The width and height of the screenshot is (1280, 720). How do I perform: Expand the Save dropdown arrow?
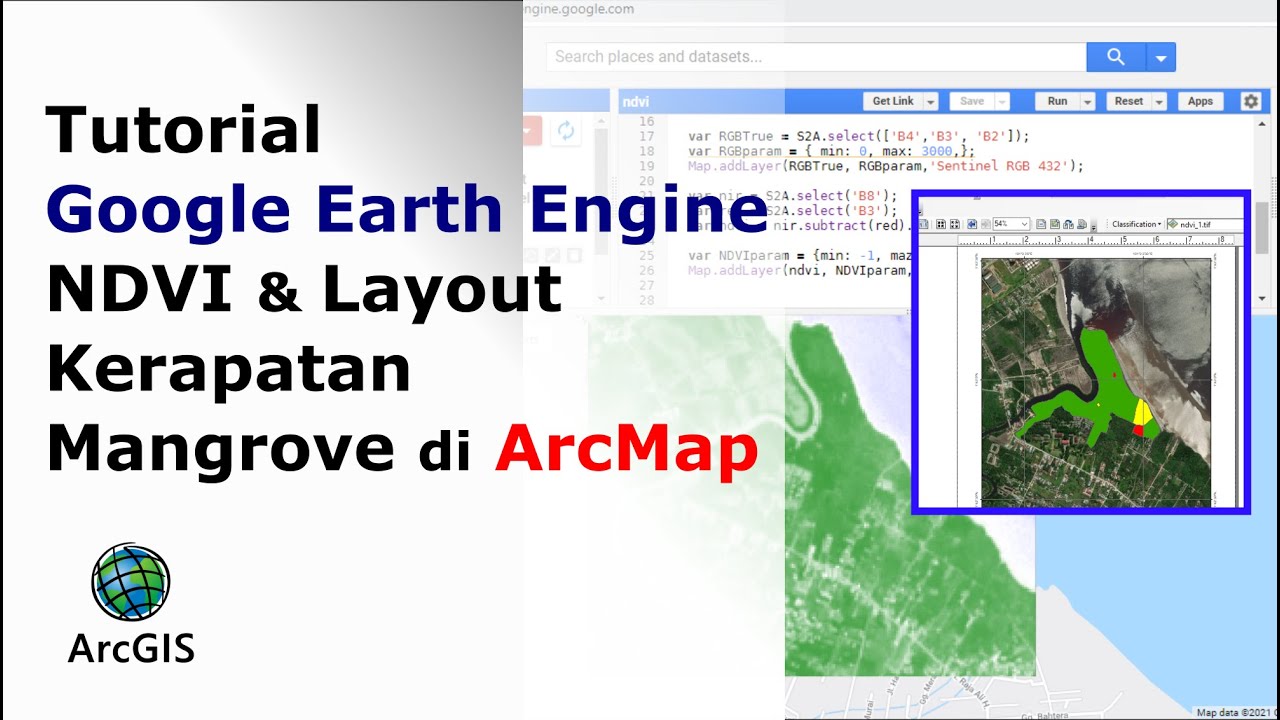(x=1002, y=101)
